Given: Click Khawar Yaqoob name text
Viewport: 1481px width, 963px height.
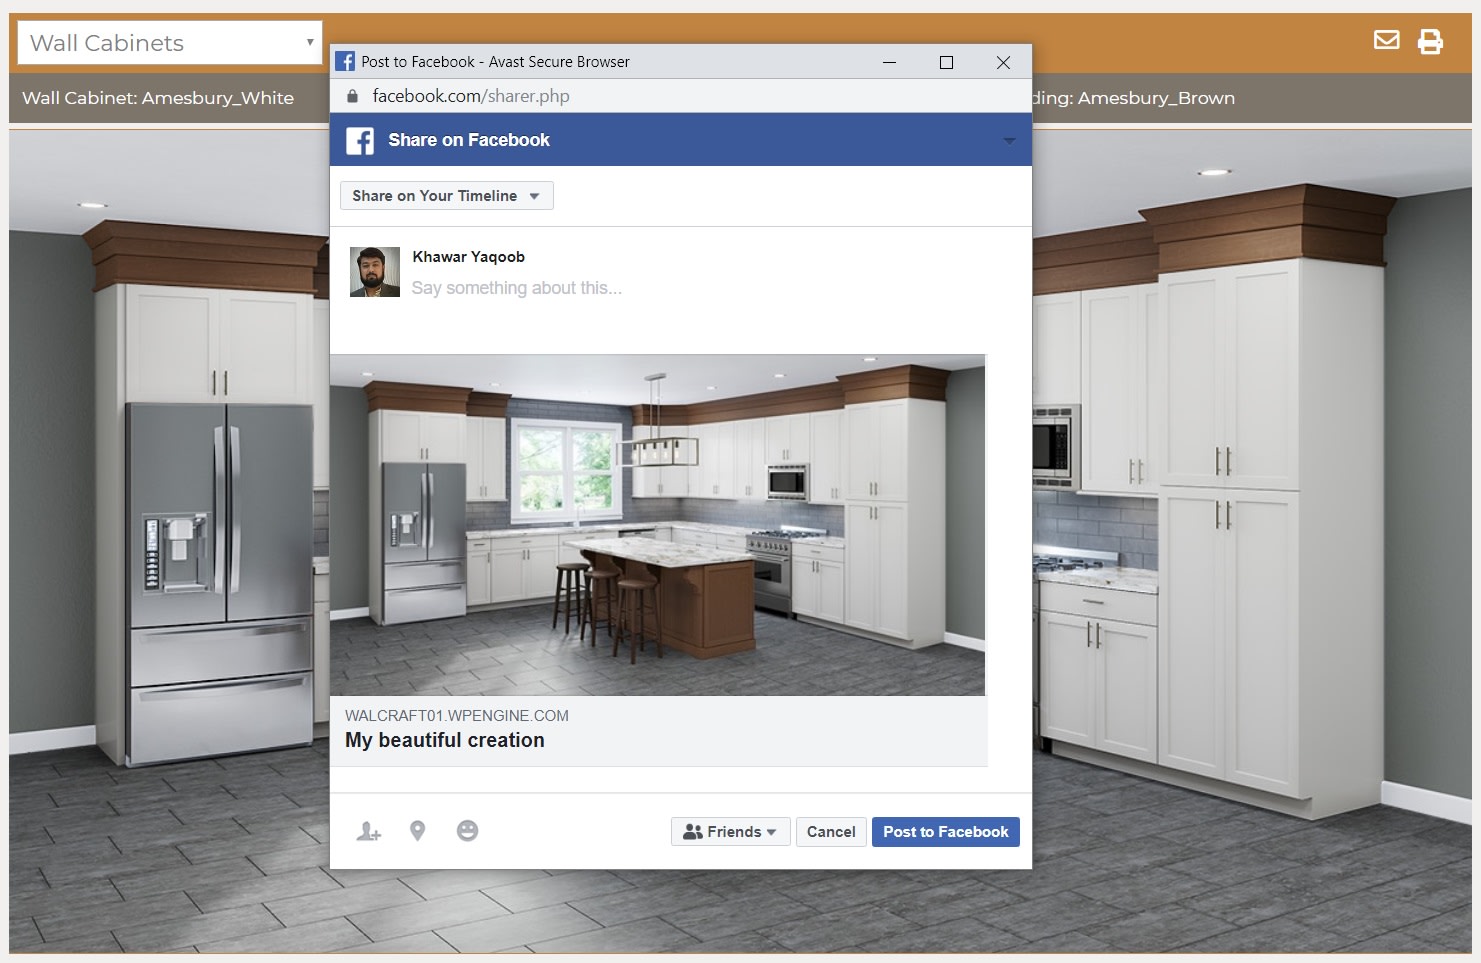Looking at the screenshot, I should pos(468,257).
